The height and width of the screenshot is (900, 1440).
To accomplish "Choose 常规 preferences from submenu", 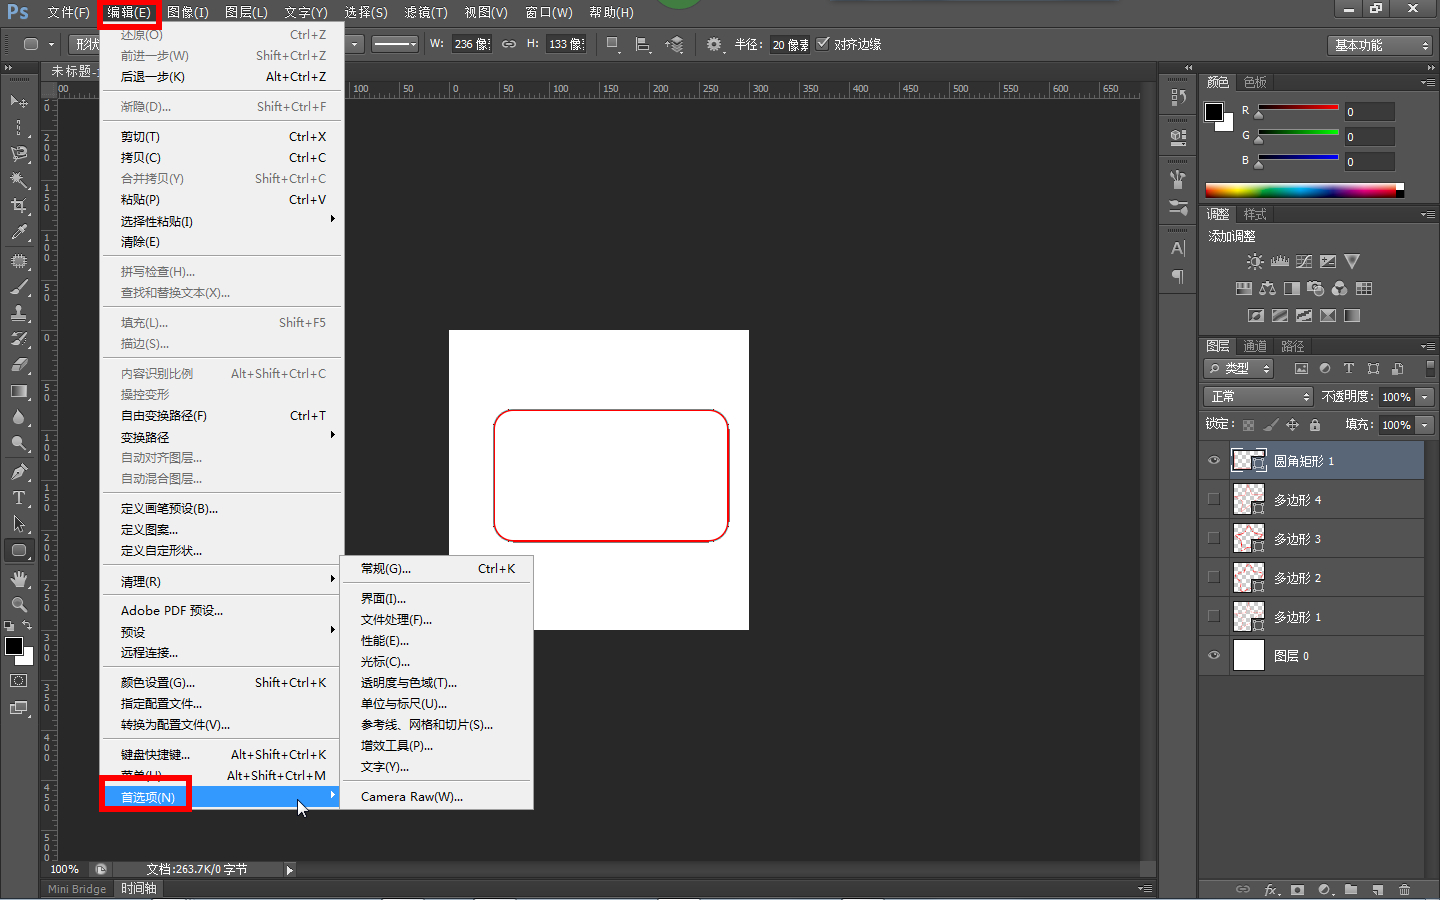I will point(437,568).
